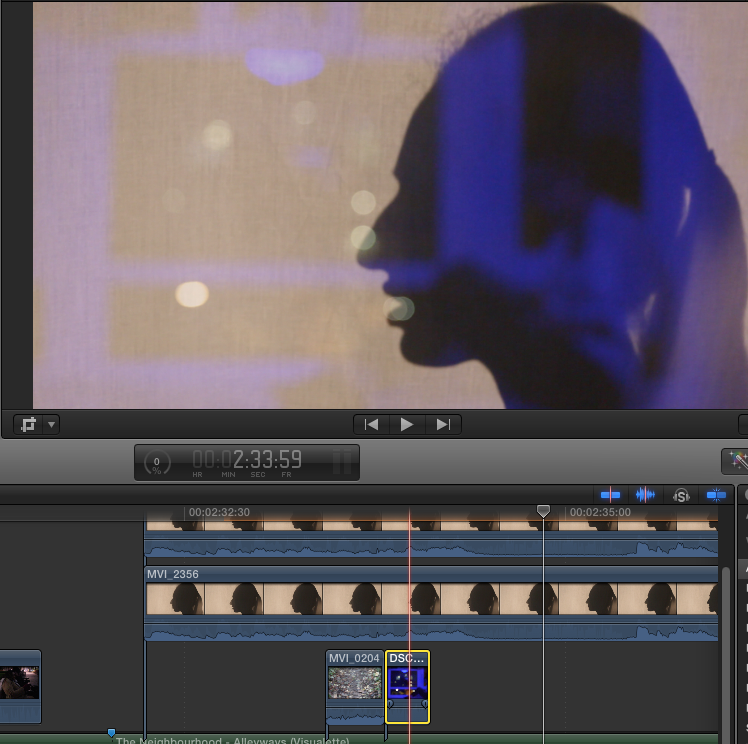
Task: Select the MVI_2356 clip title bar
Action: (431, 574)
